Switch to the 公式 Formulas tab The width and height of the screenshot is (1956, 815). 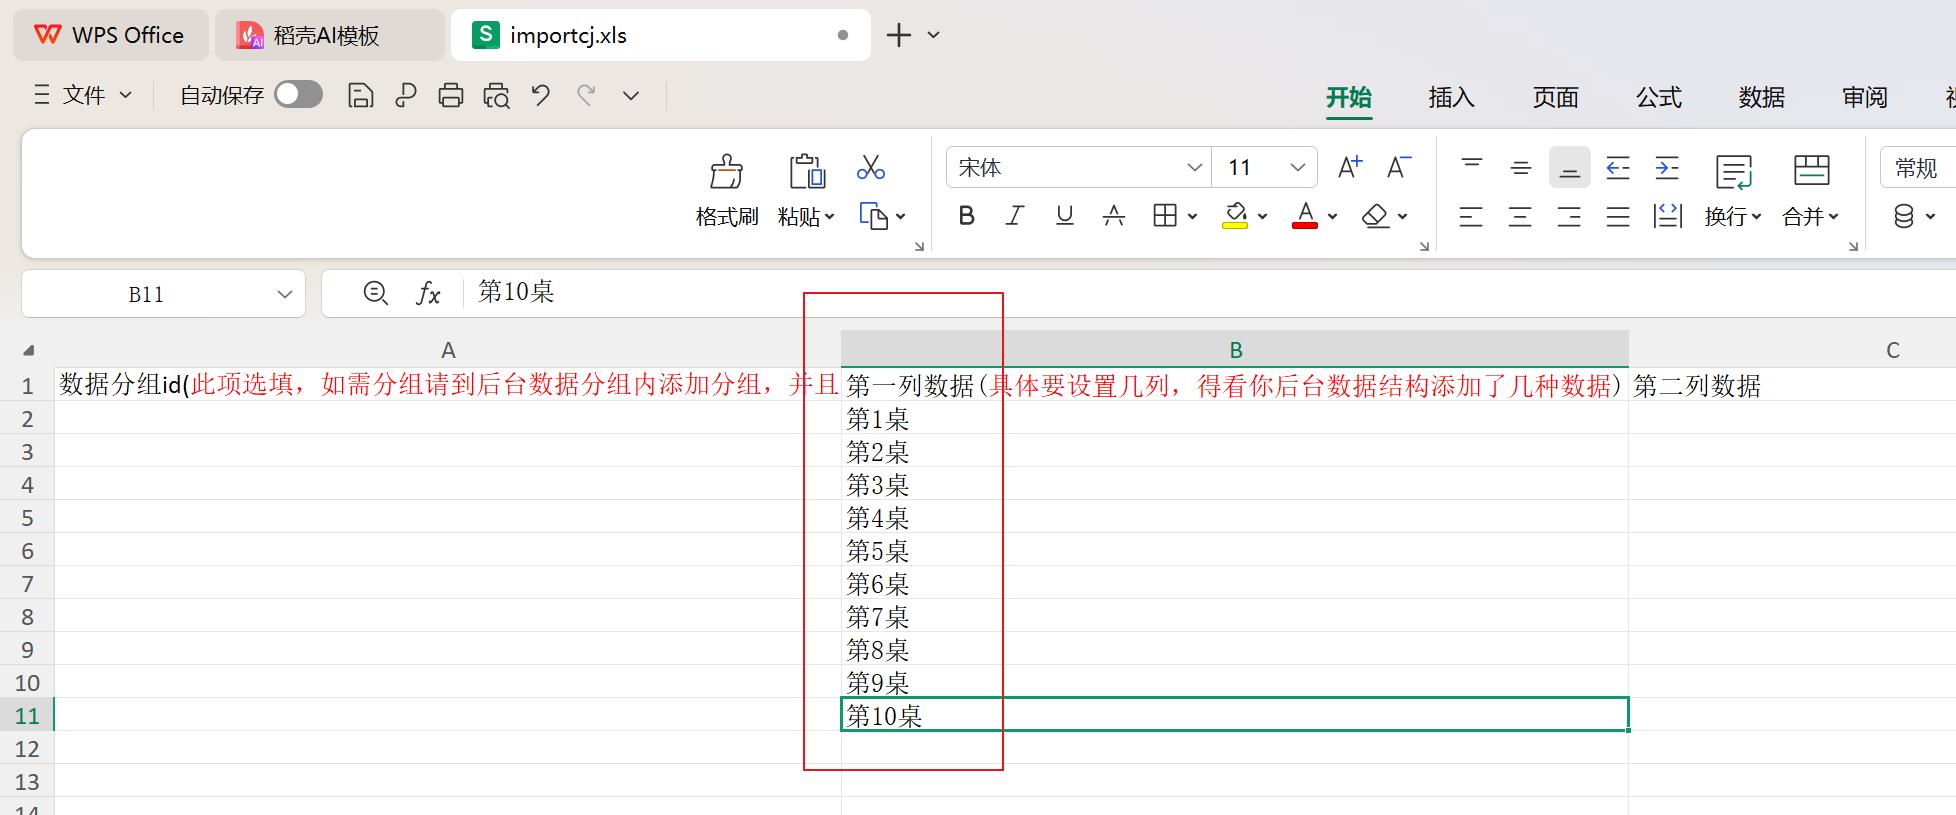click(1659, 97)
